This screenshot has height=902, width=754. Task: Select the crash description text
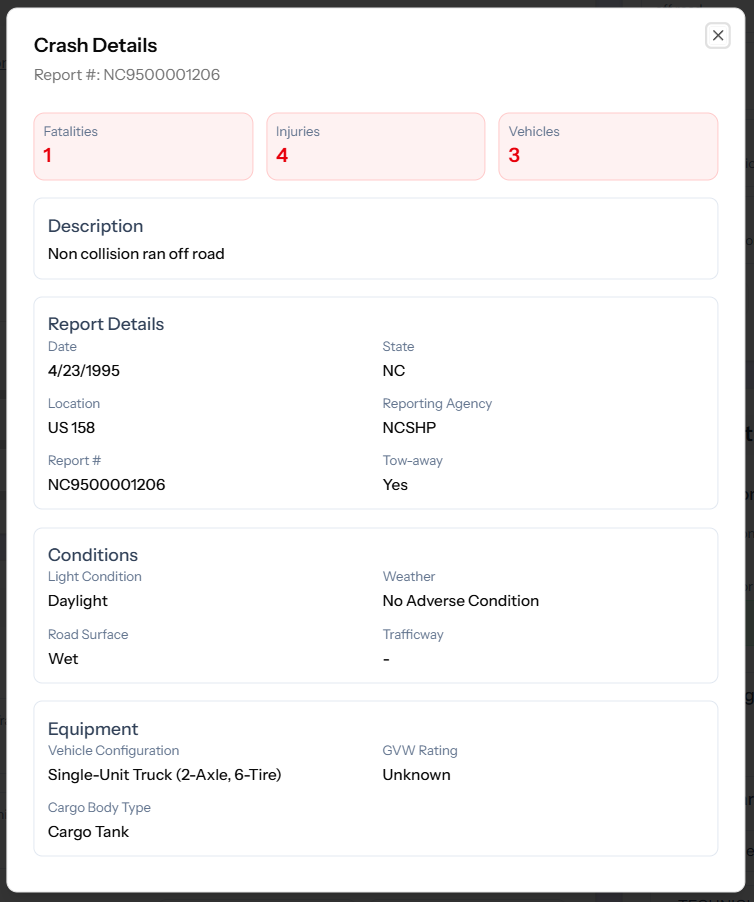click(136, 254)
